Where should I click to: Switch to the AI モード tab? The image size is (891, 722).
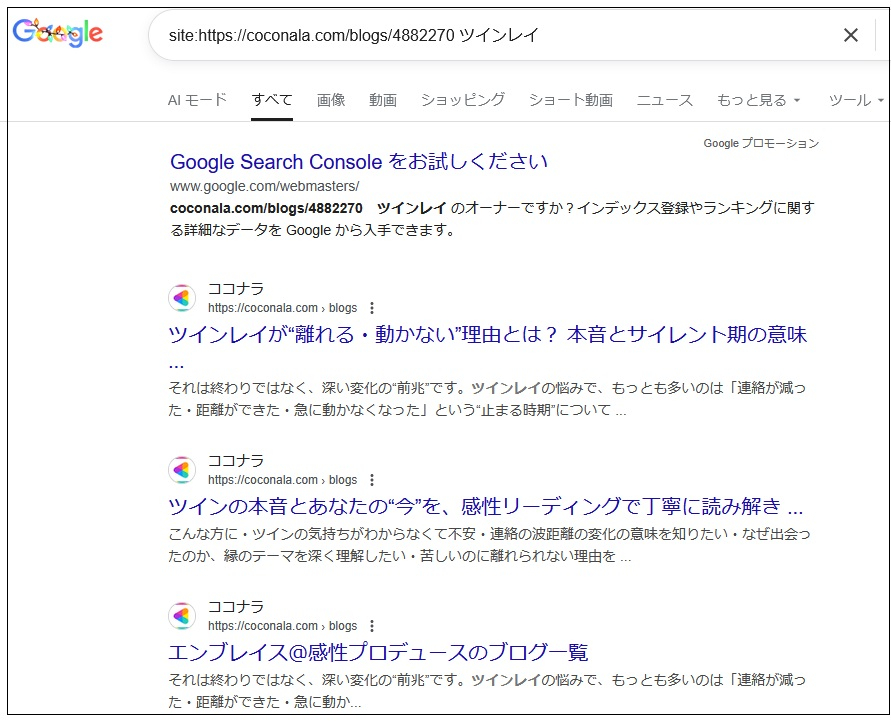(x=197, y=100)
